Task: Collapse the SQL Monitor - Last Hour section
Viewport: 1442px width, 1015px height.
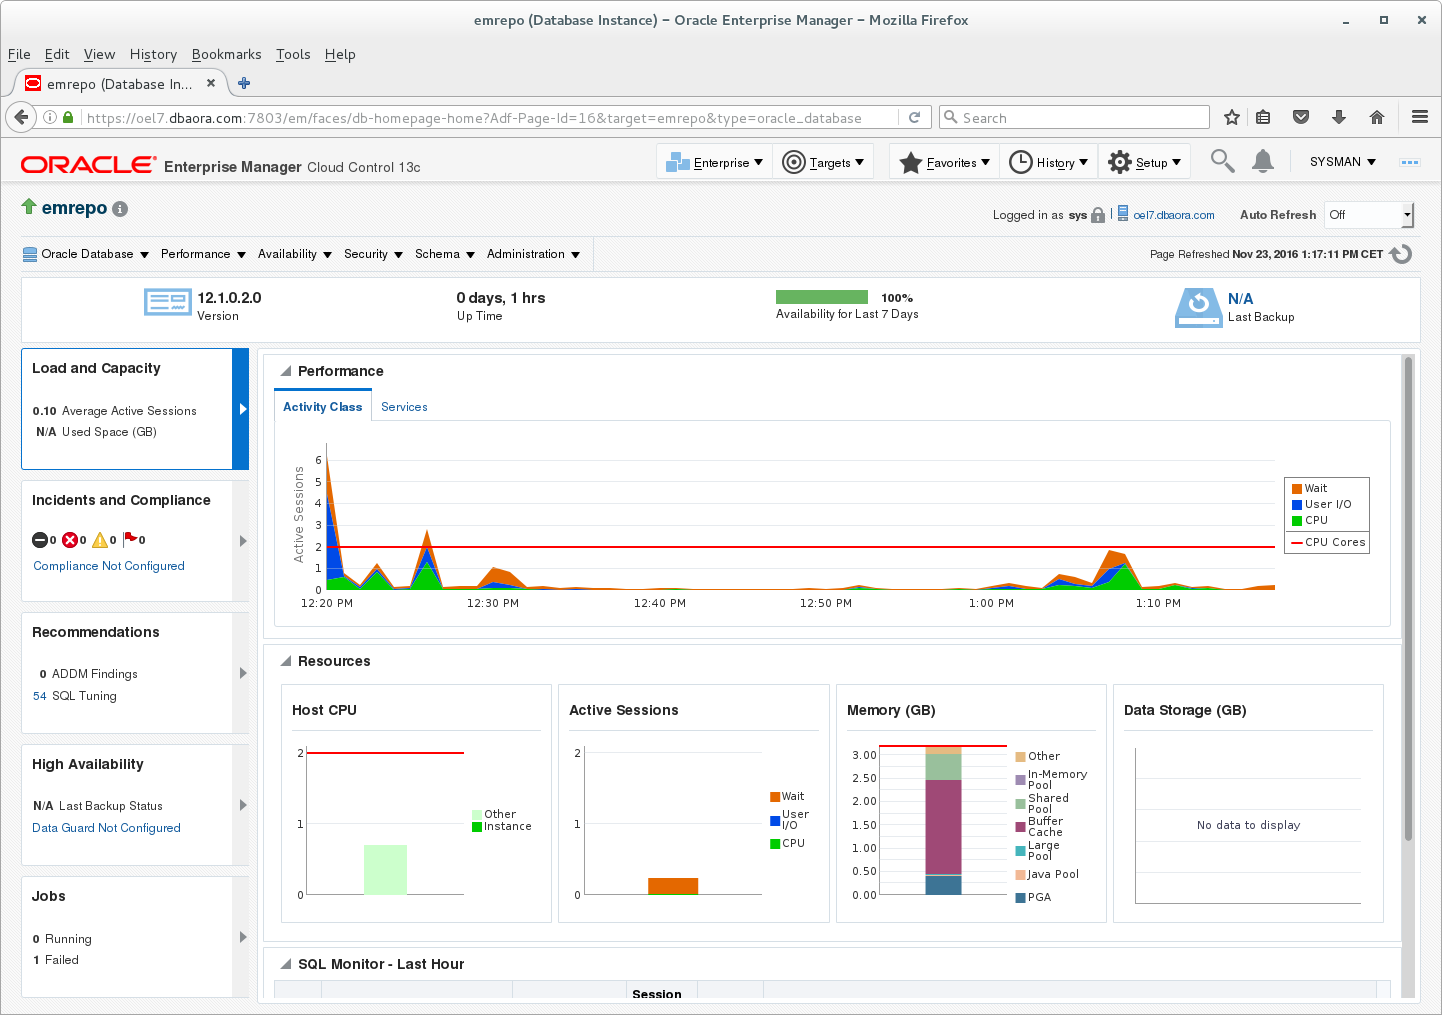Action: tap(286, 964)
